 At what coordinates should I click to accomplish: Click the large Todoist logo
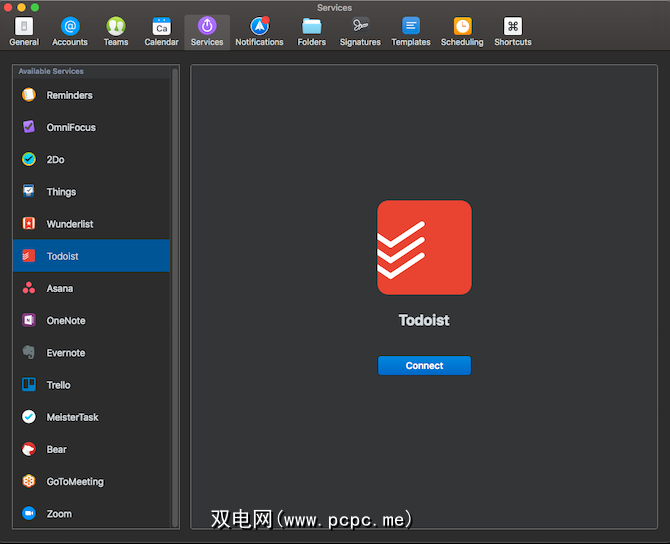click(424, 248)
